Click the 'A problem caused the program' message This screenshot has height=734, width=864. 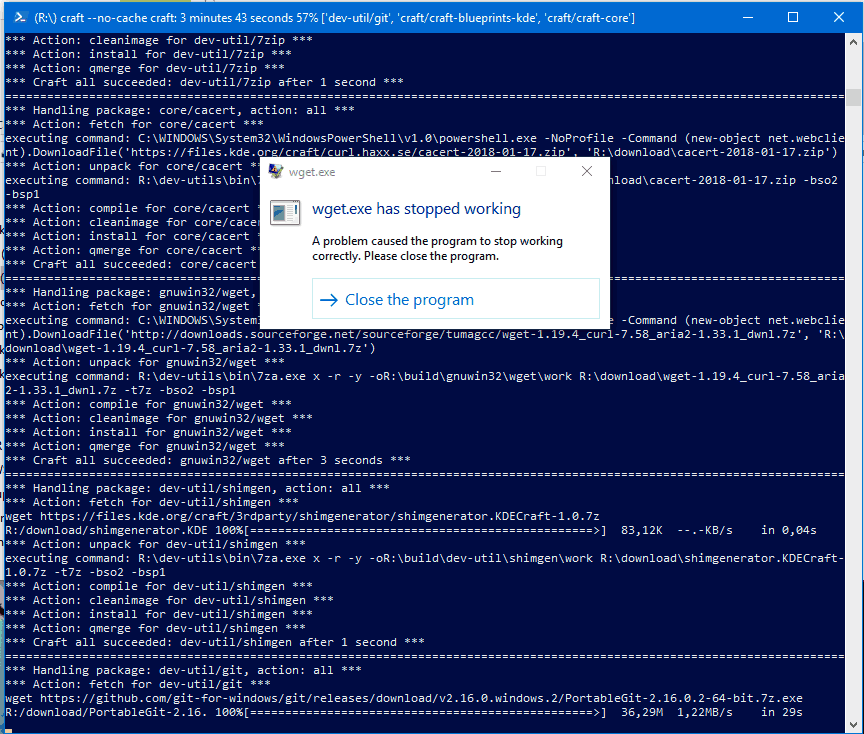438,249
